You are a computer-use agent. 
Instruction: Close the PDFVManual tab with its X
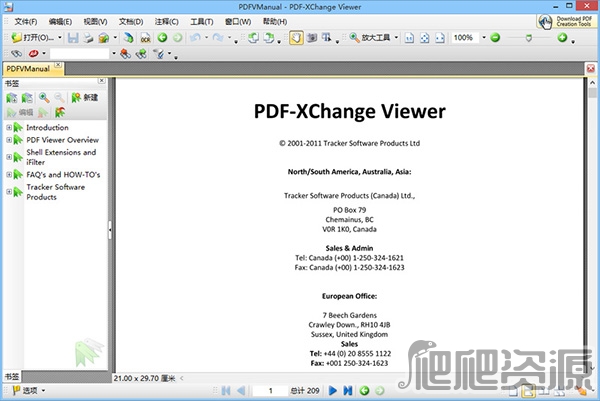coord(58,65)
